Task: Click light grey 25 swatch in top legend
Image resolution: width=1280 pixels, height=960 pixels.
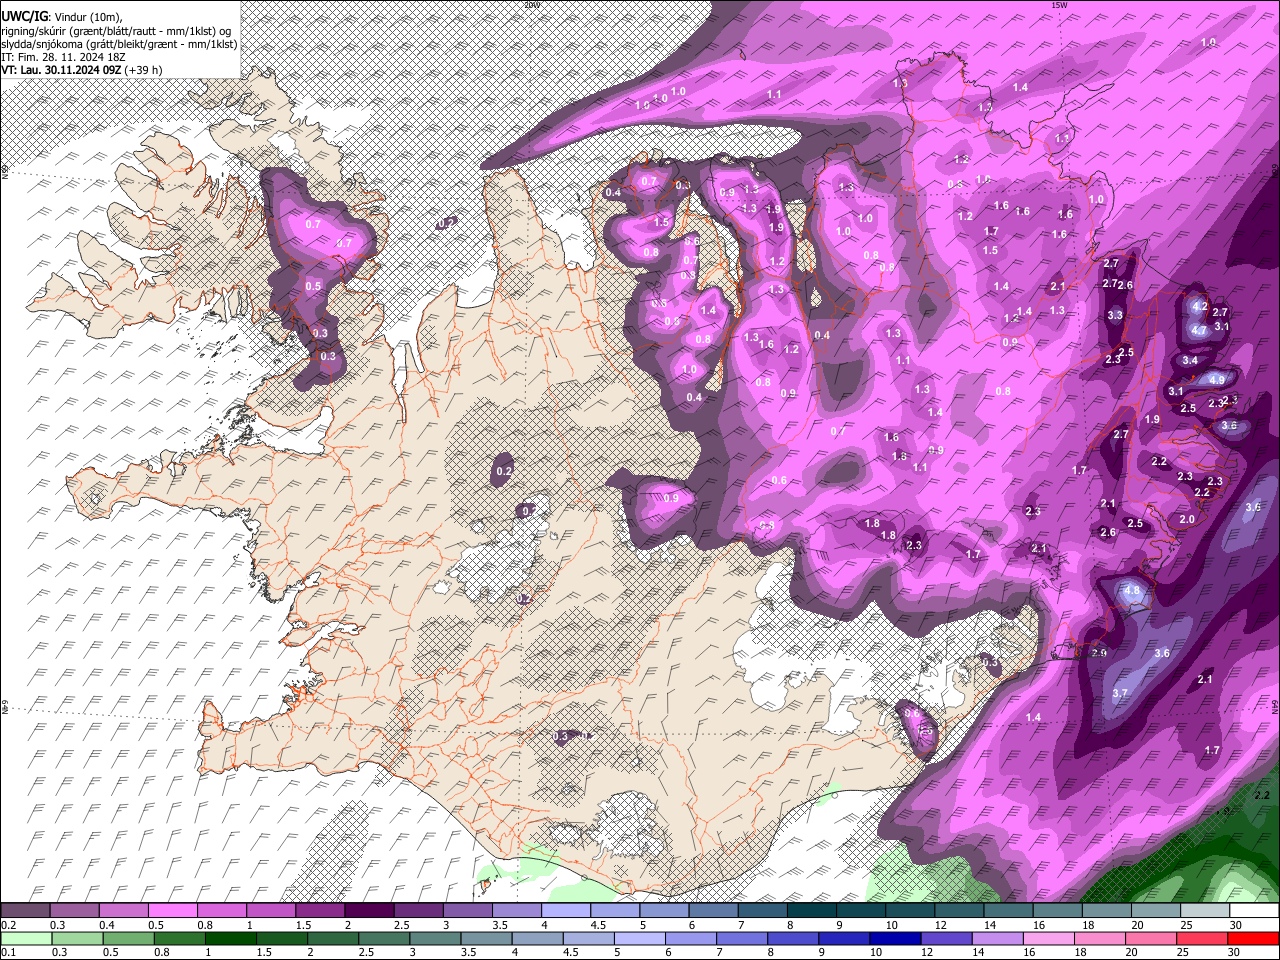Action: (1205, 910)
